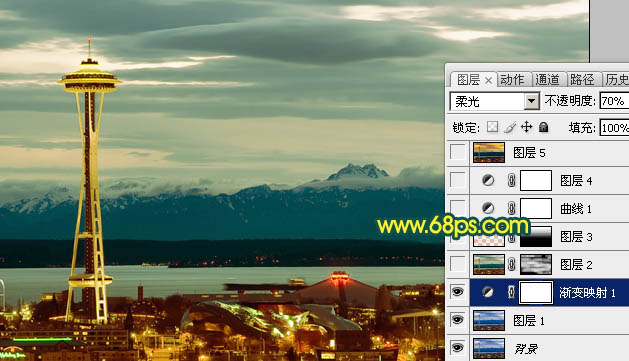Show 图层 4 via its visibility box
This screenshot has height=361, width=629.
[458, 180]
